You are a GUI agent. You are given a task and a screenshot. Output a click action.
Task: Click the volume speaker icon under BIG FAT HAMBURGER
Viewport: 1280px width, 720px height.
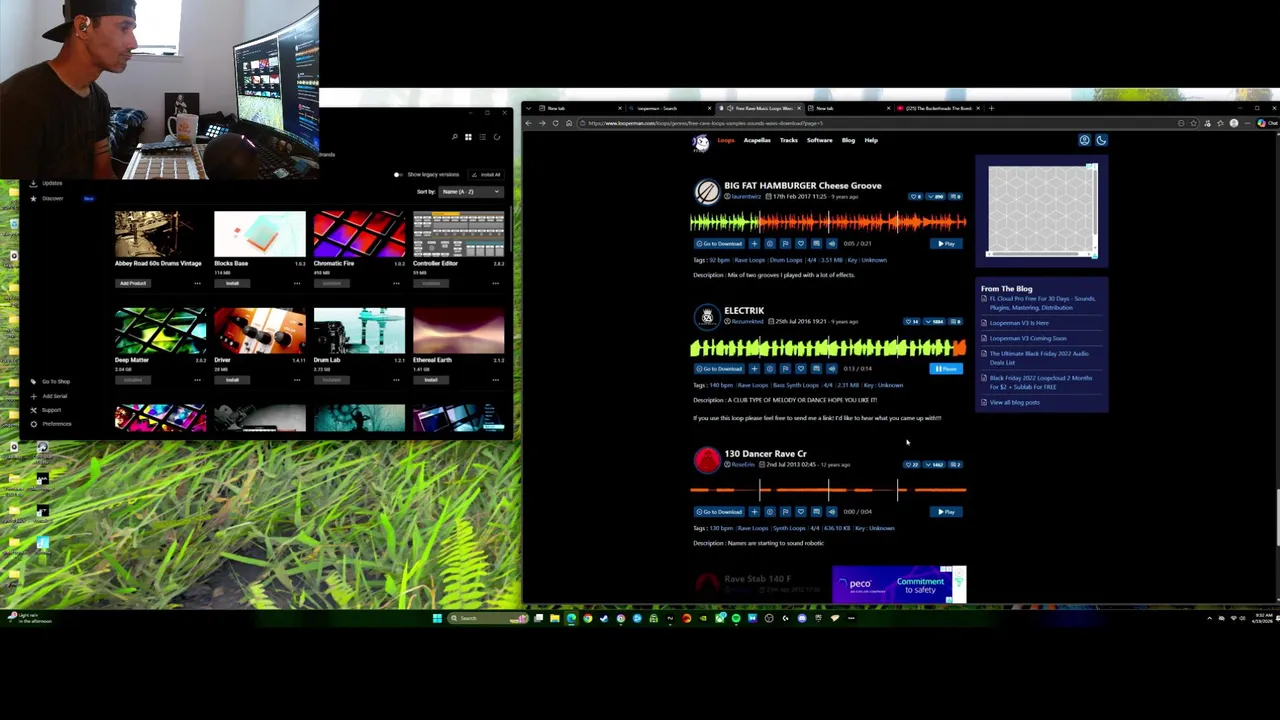click(x=831, y=243)
